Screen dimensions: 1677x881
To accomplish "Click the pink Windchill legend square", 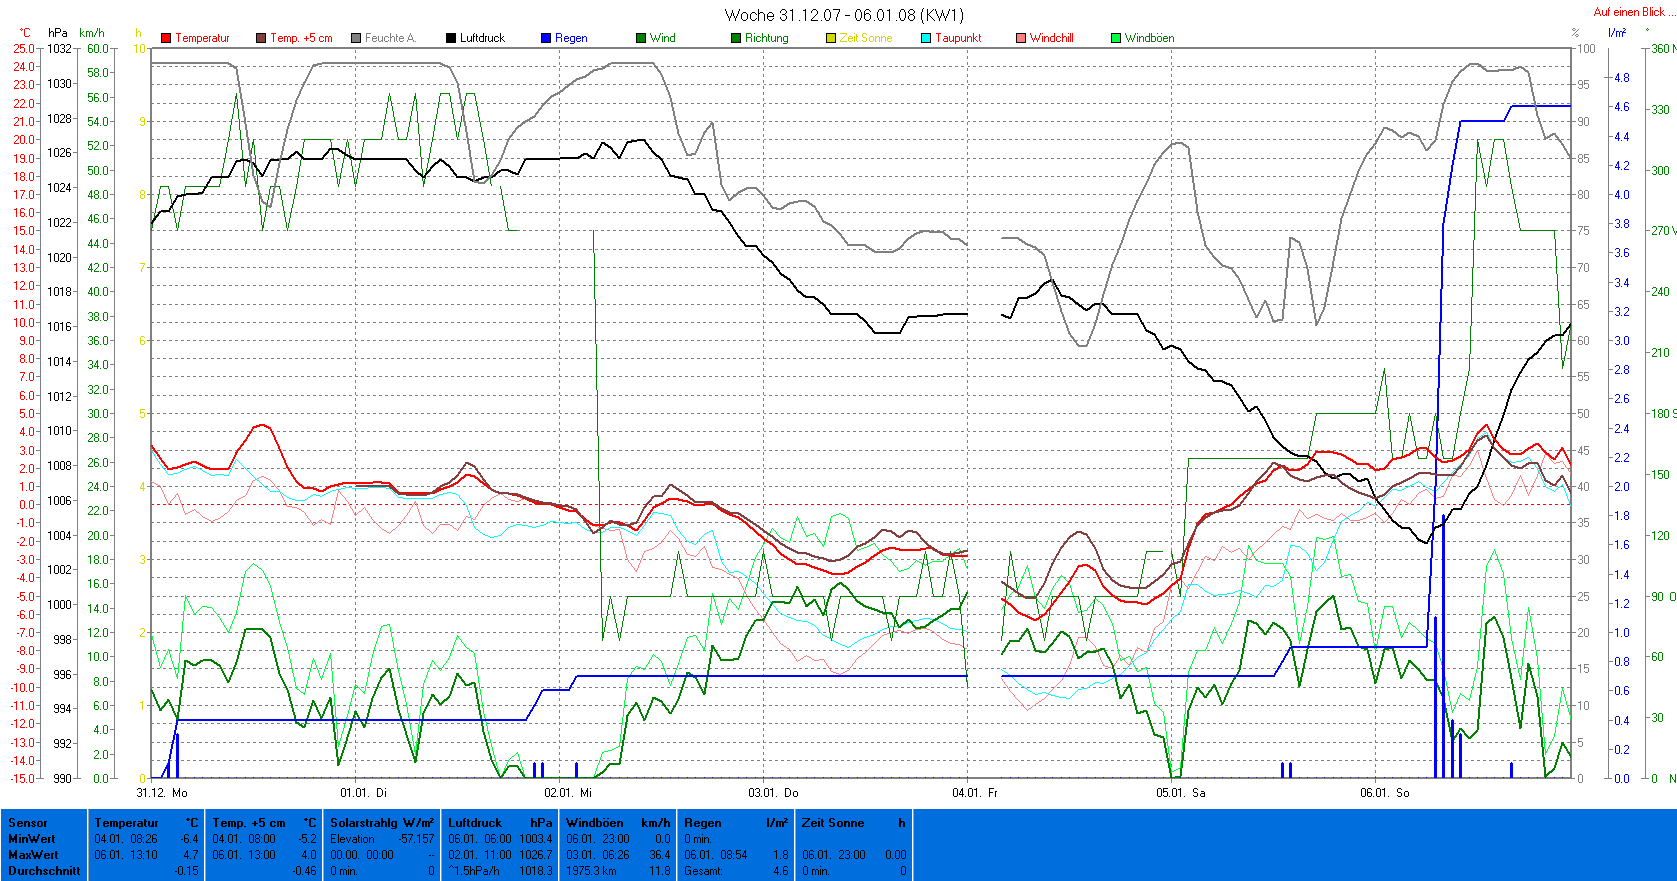I will (x=1021, y=38).
